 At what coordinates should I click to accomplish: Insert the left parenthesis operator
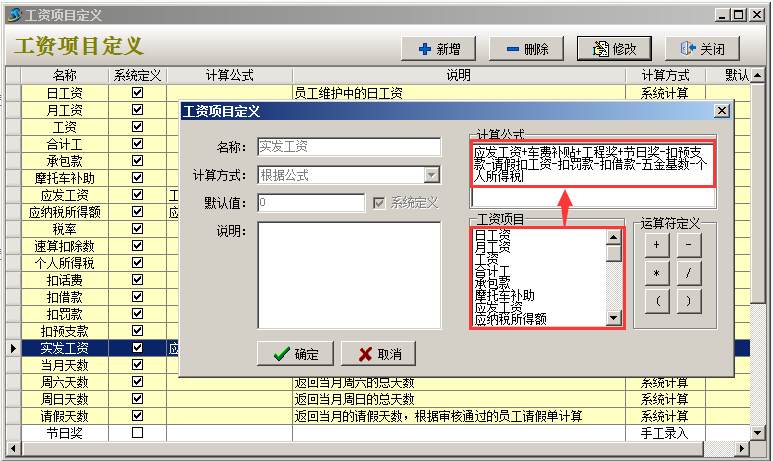point(656,300)
